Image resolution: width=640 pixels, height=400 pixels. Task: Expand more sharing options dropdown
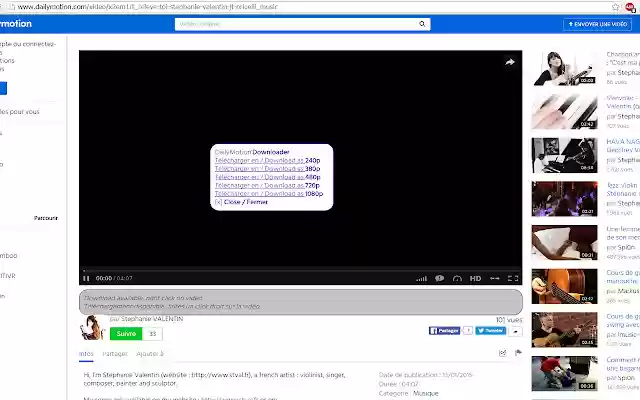[x=515, y=330]
